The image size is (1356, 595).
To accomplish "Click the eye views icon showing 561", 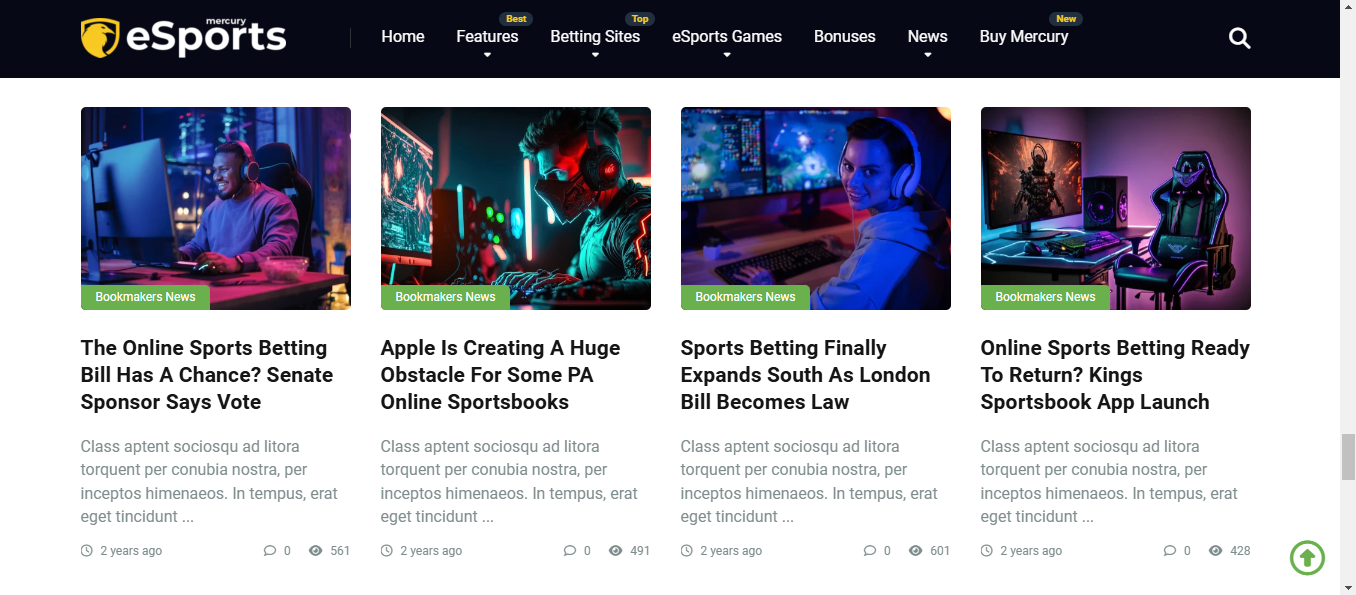I will 316,551.
